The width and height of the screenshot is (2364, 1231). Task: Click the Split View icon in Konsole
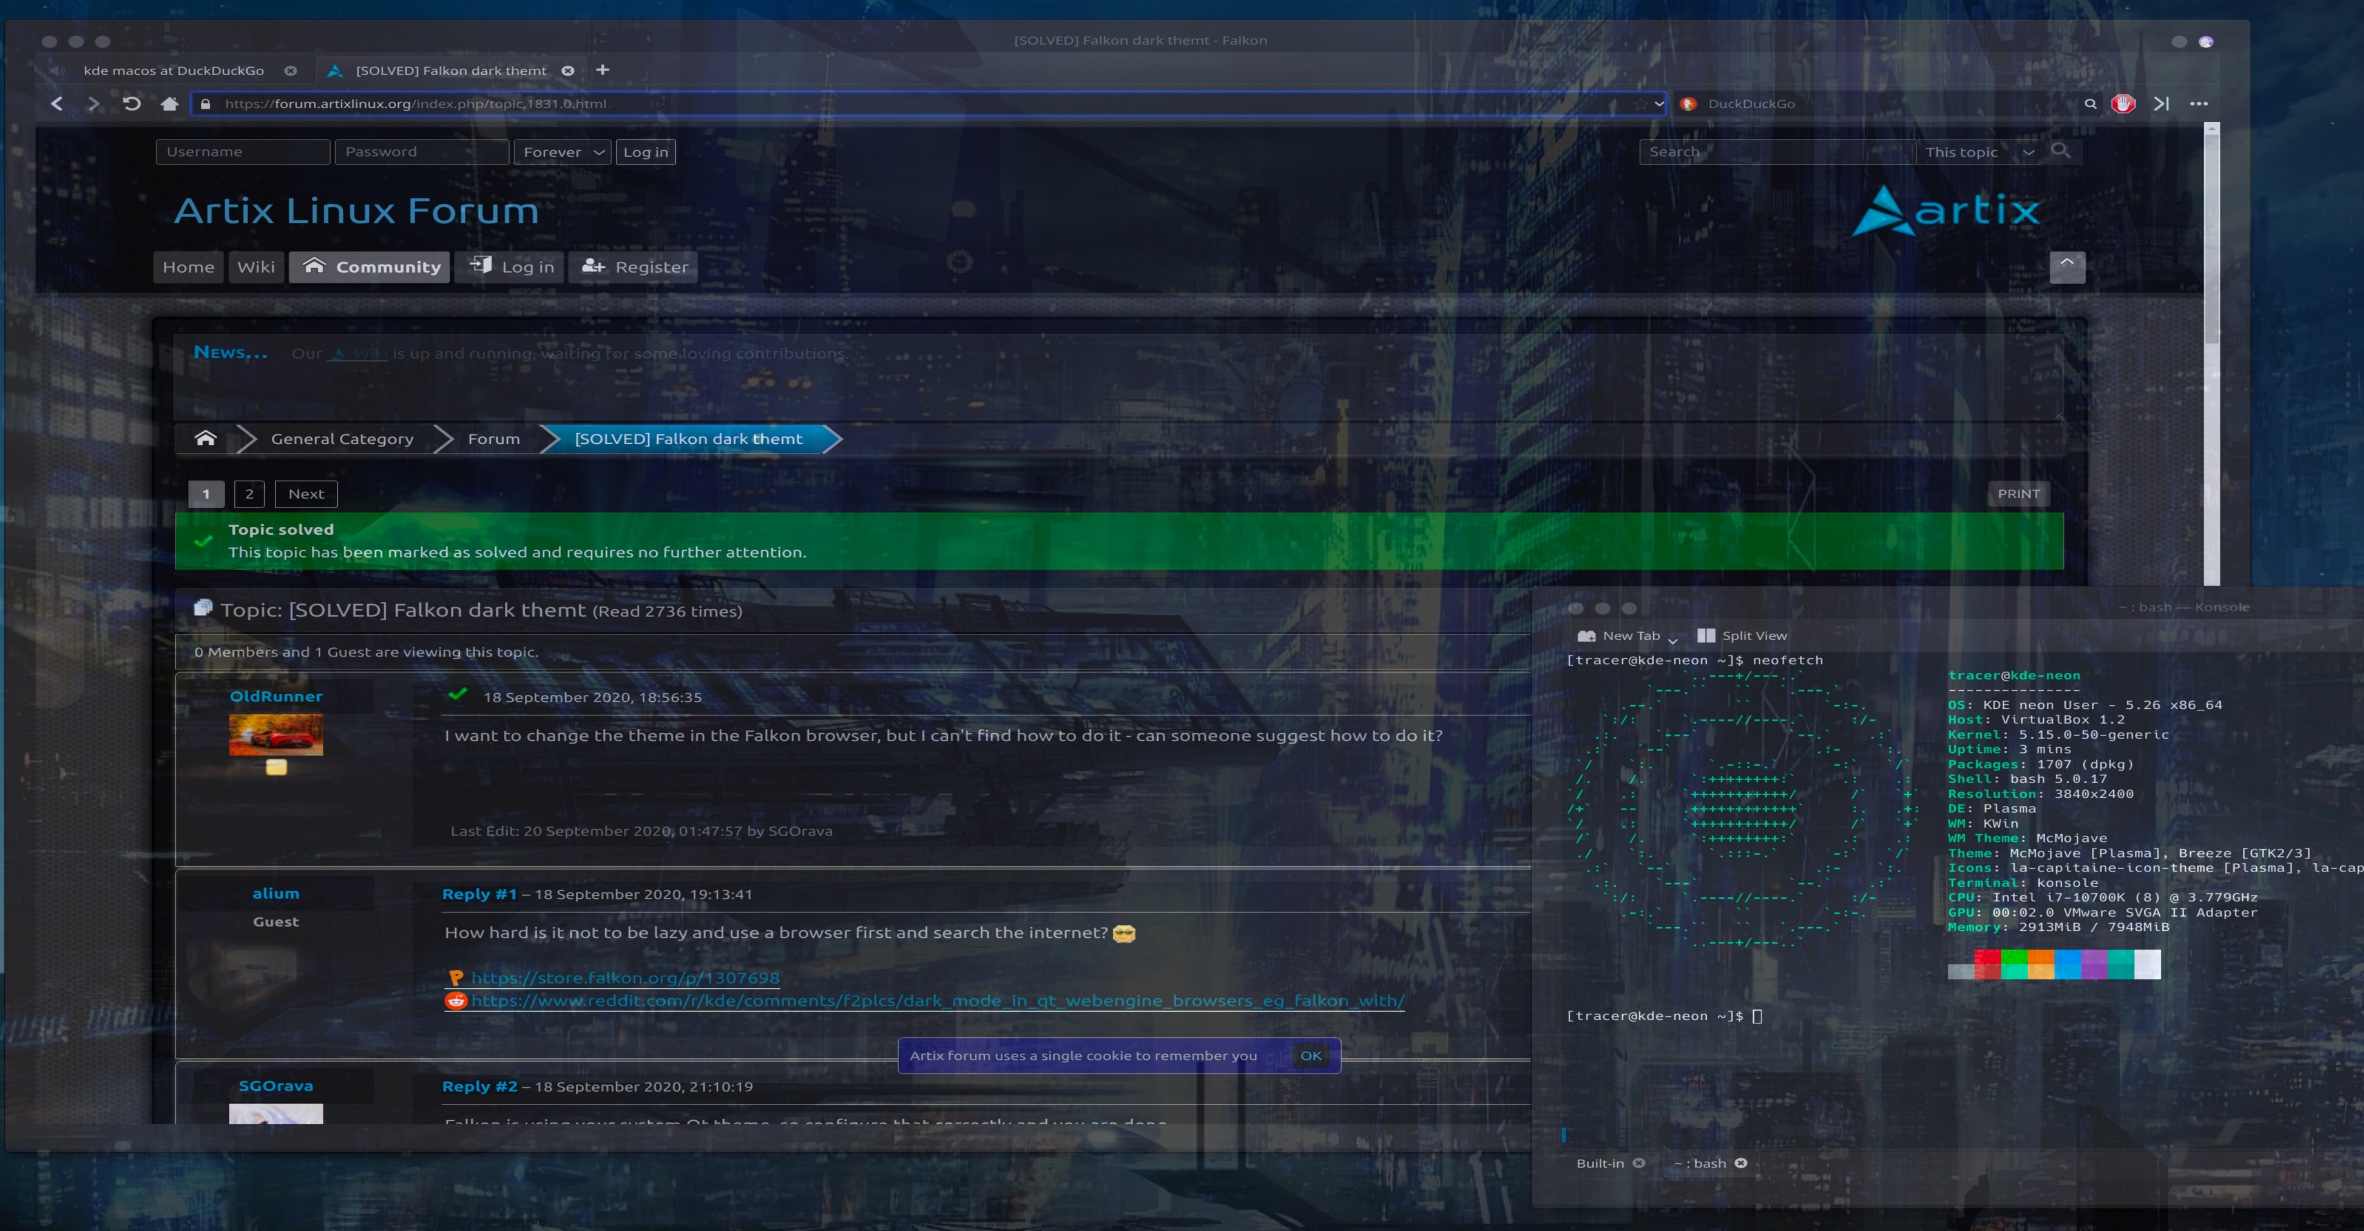tap(1706, 636)
